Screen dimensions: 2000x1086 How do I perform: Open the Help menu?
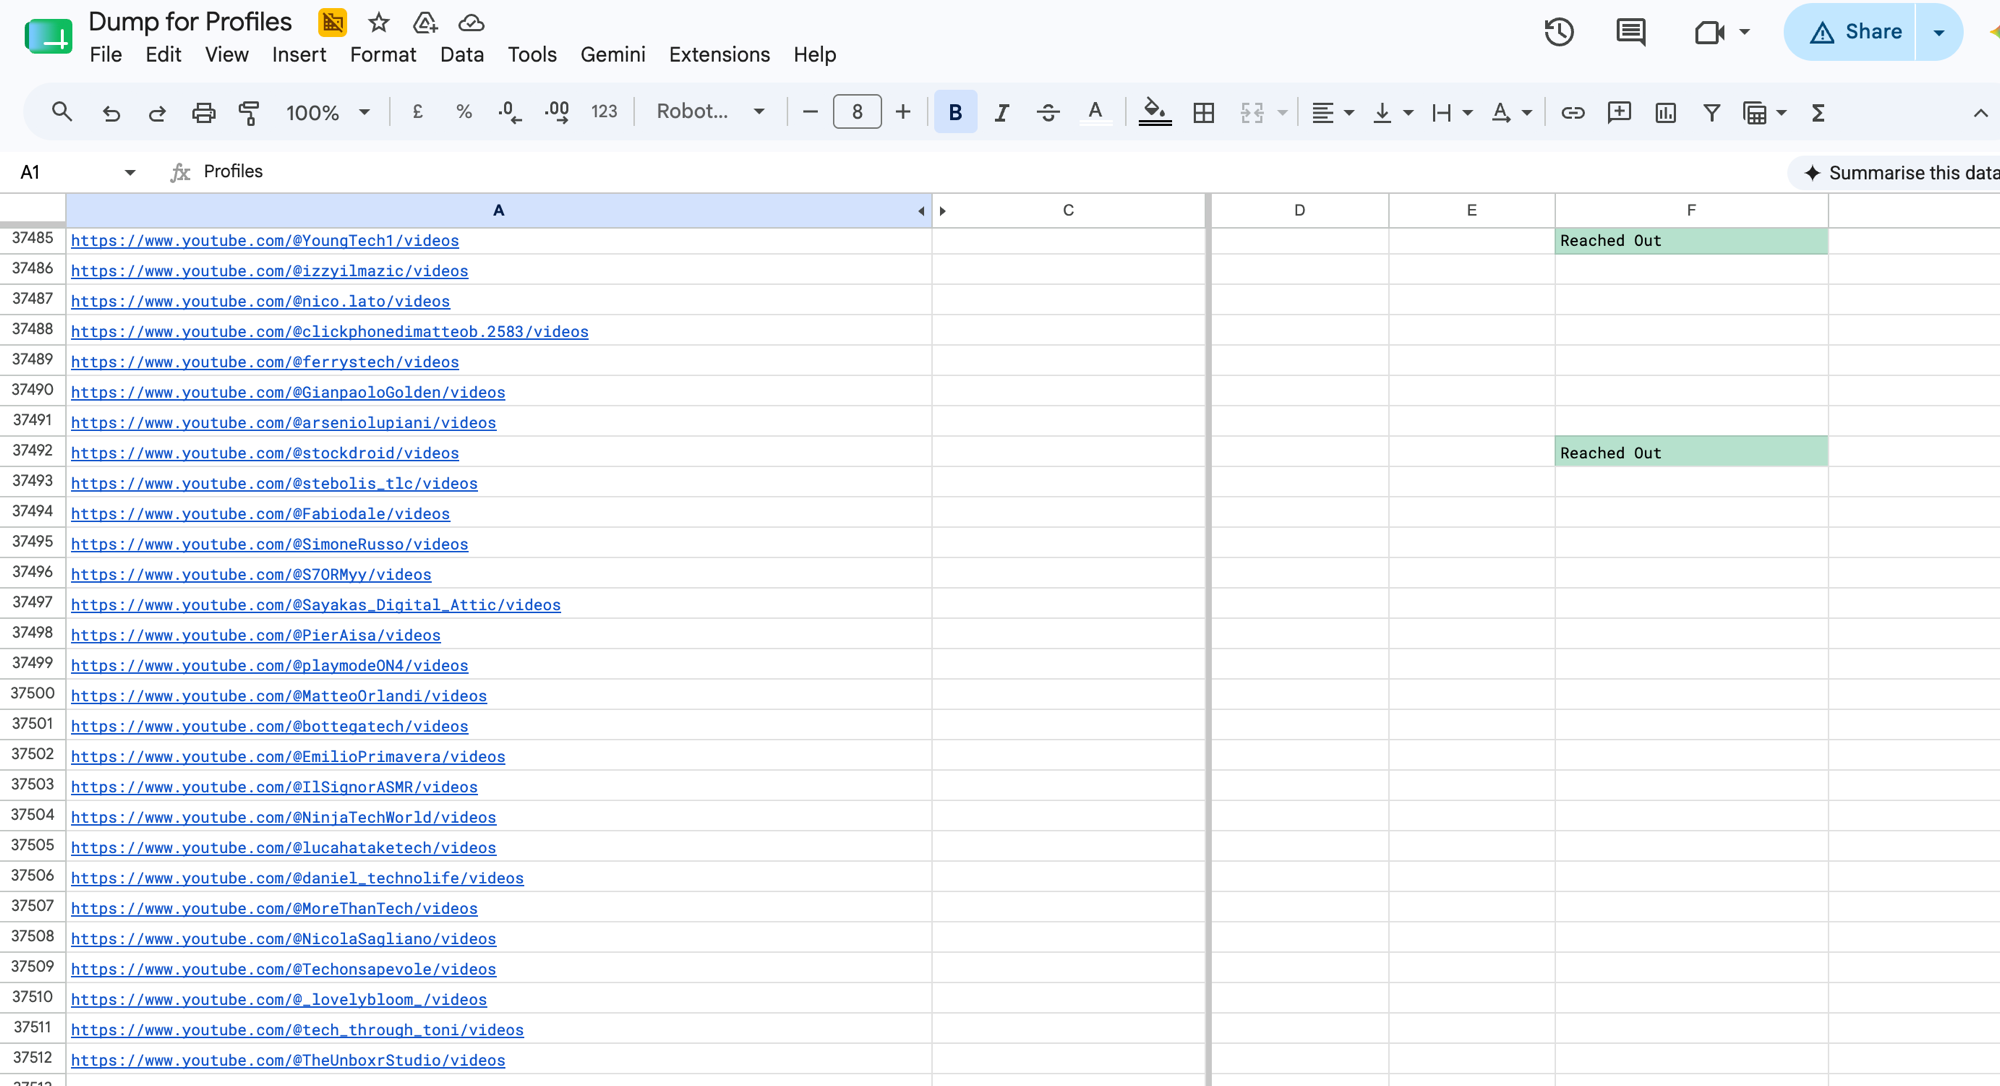[x=815, y=54]
